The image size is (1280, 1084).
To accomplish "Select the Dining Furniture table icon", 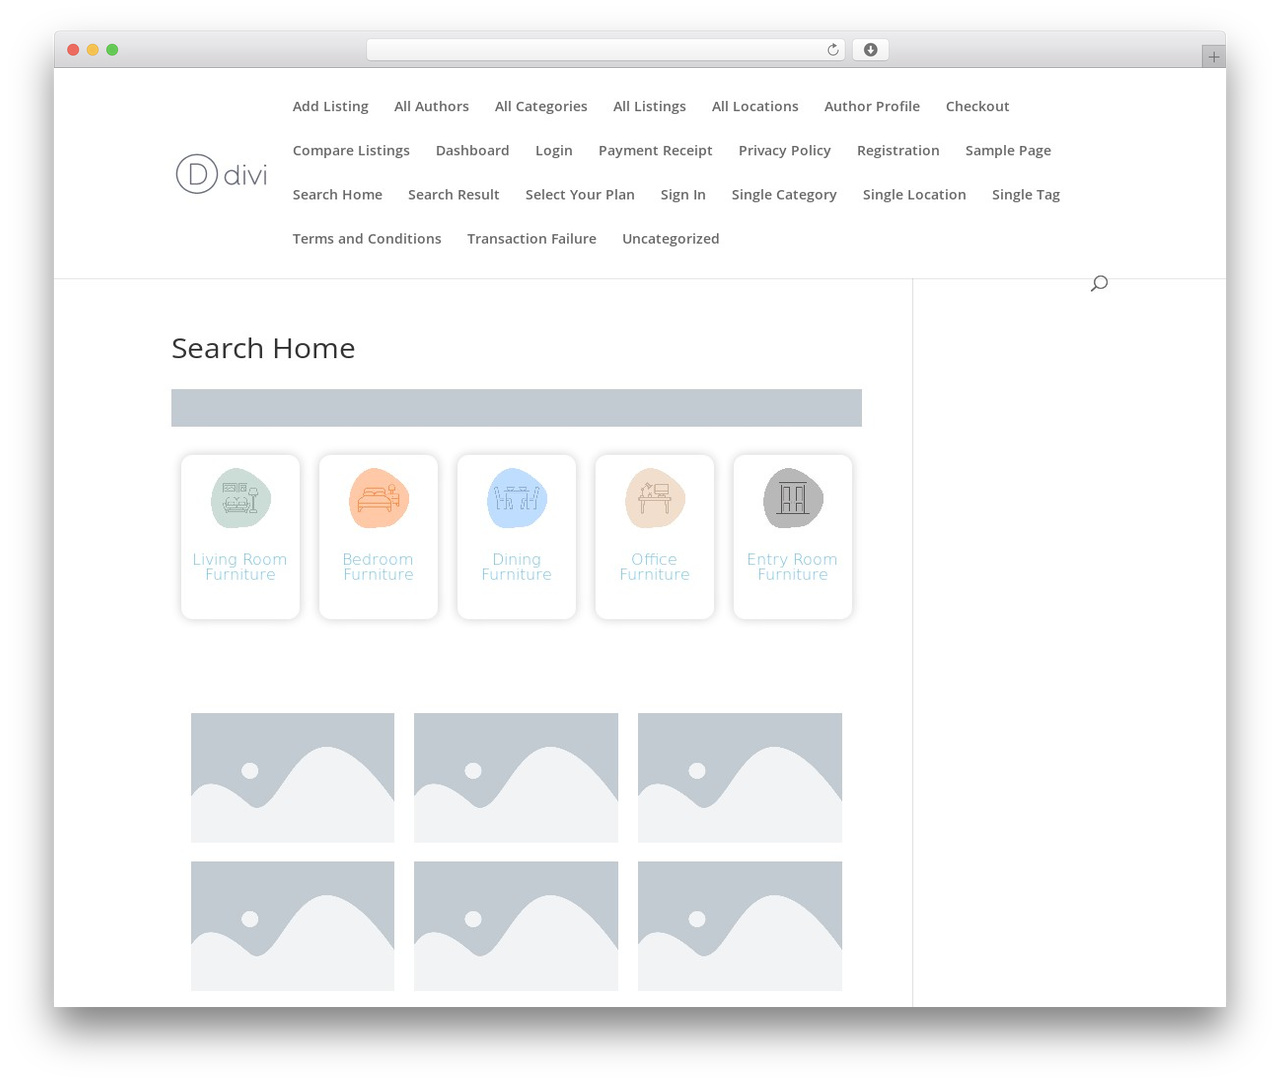I will (x=516, y=498).
